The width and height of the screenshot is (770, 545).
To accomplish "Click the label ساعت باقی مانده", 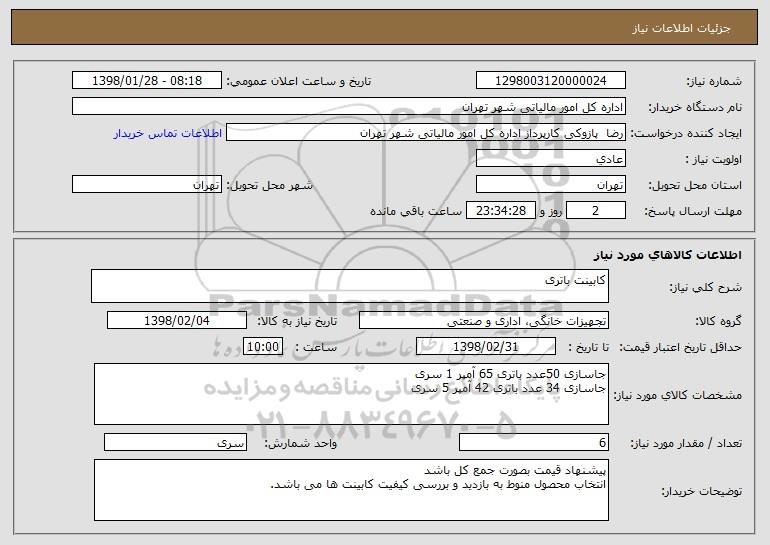I will pyautogui.click(x=415, y=211).
